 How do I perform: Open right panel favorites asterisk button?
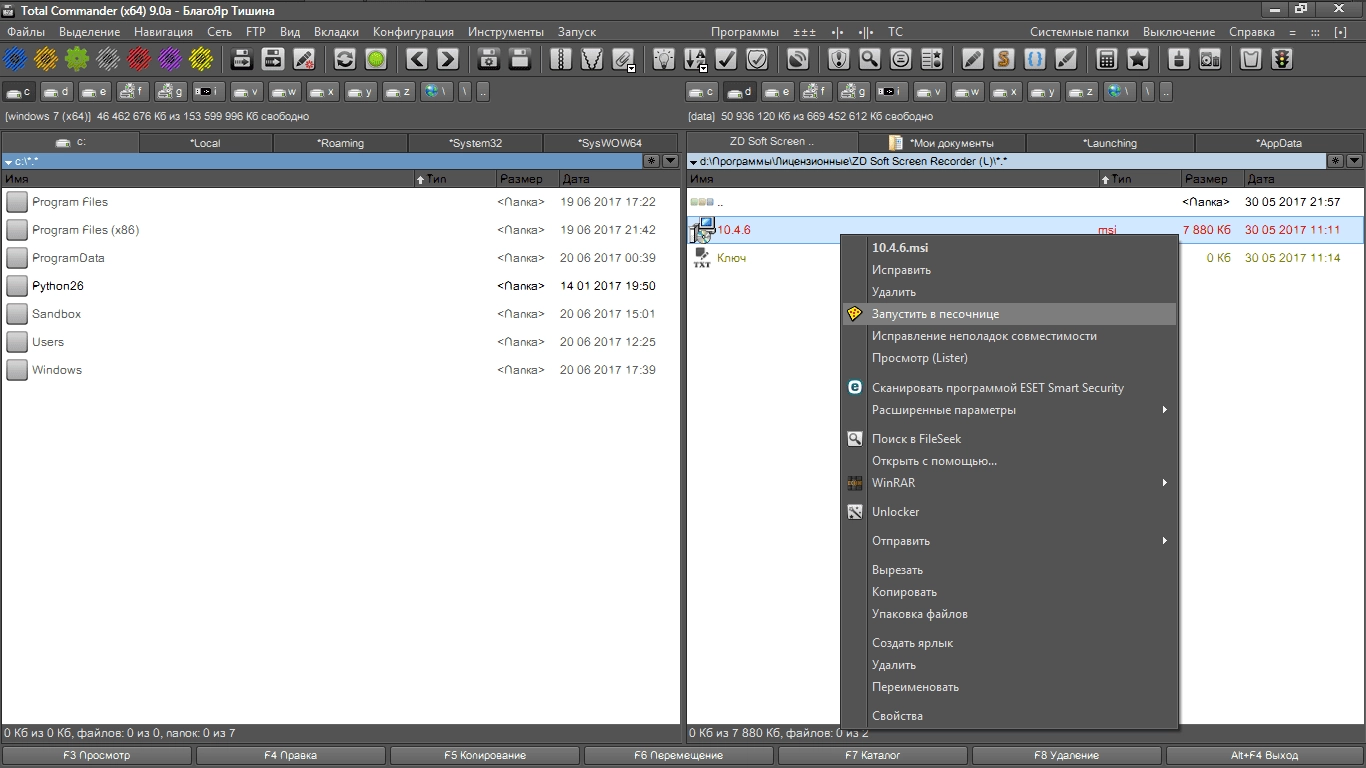(1336, 161)
